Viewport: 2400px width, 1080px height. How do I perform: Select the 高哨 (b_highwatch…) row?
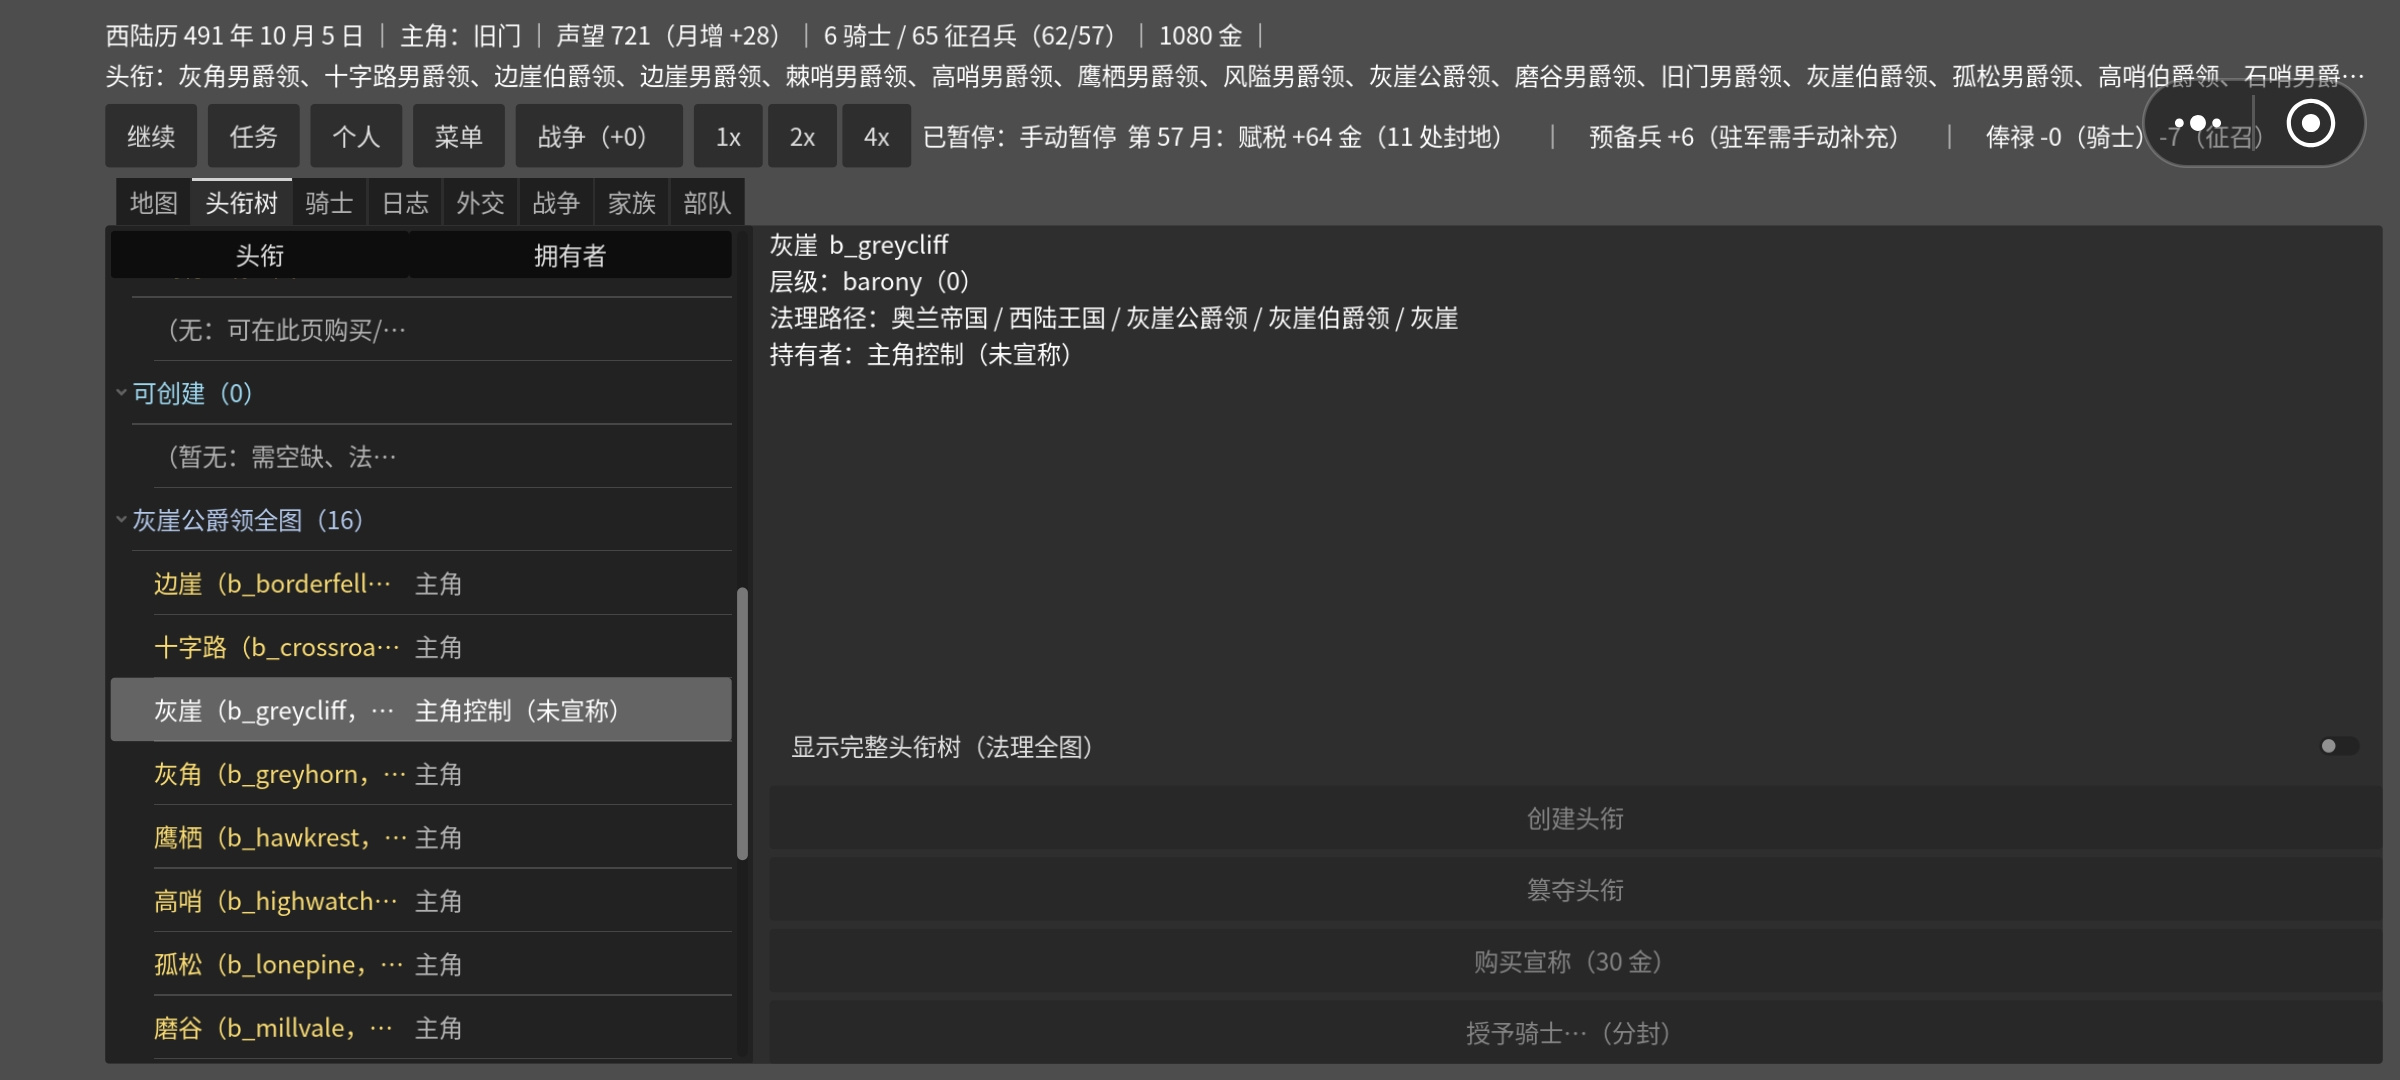pos(421,901)
